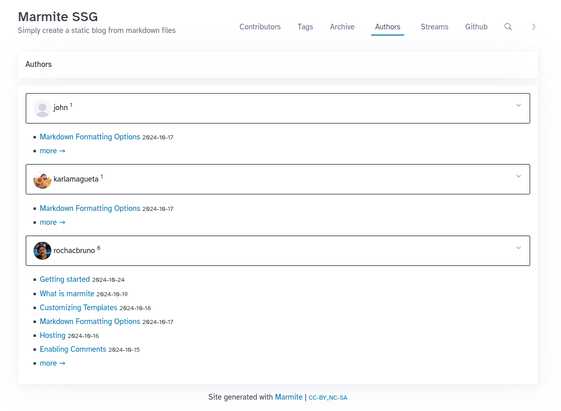
Task: Click more link under karlamagueta
Action: coord(52,222)
